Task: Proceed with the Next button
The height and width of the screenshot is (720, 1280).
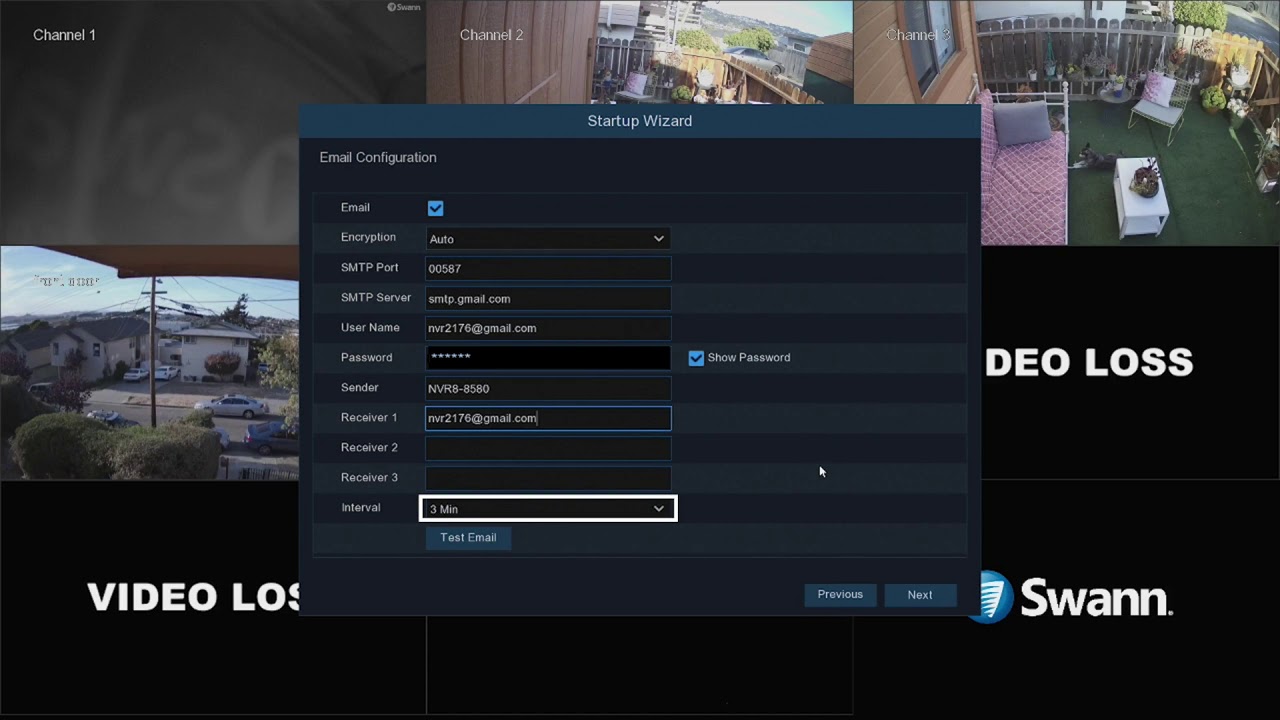Action: 920,595
